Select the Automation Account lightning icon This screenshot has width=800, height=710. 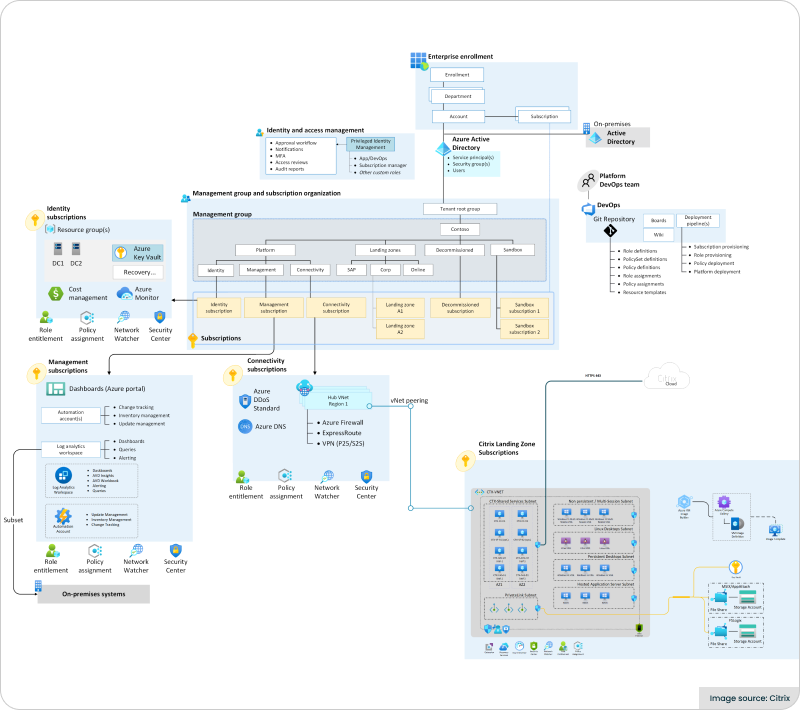coord(63,516)
